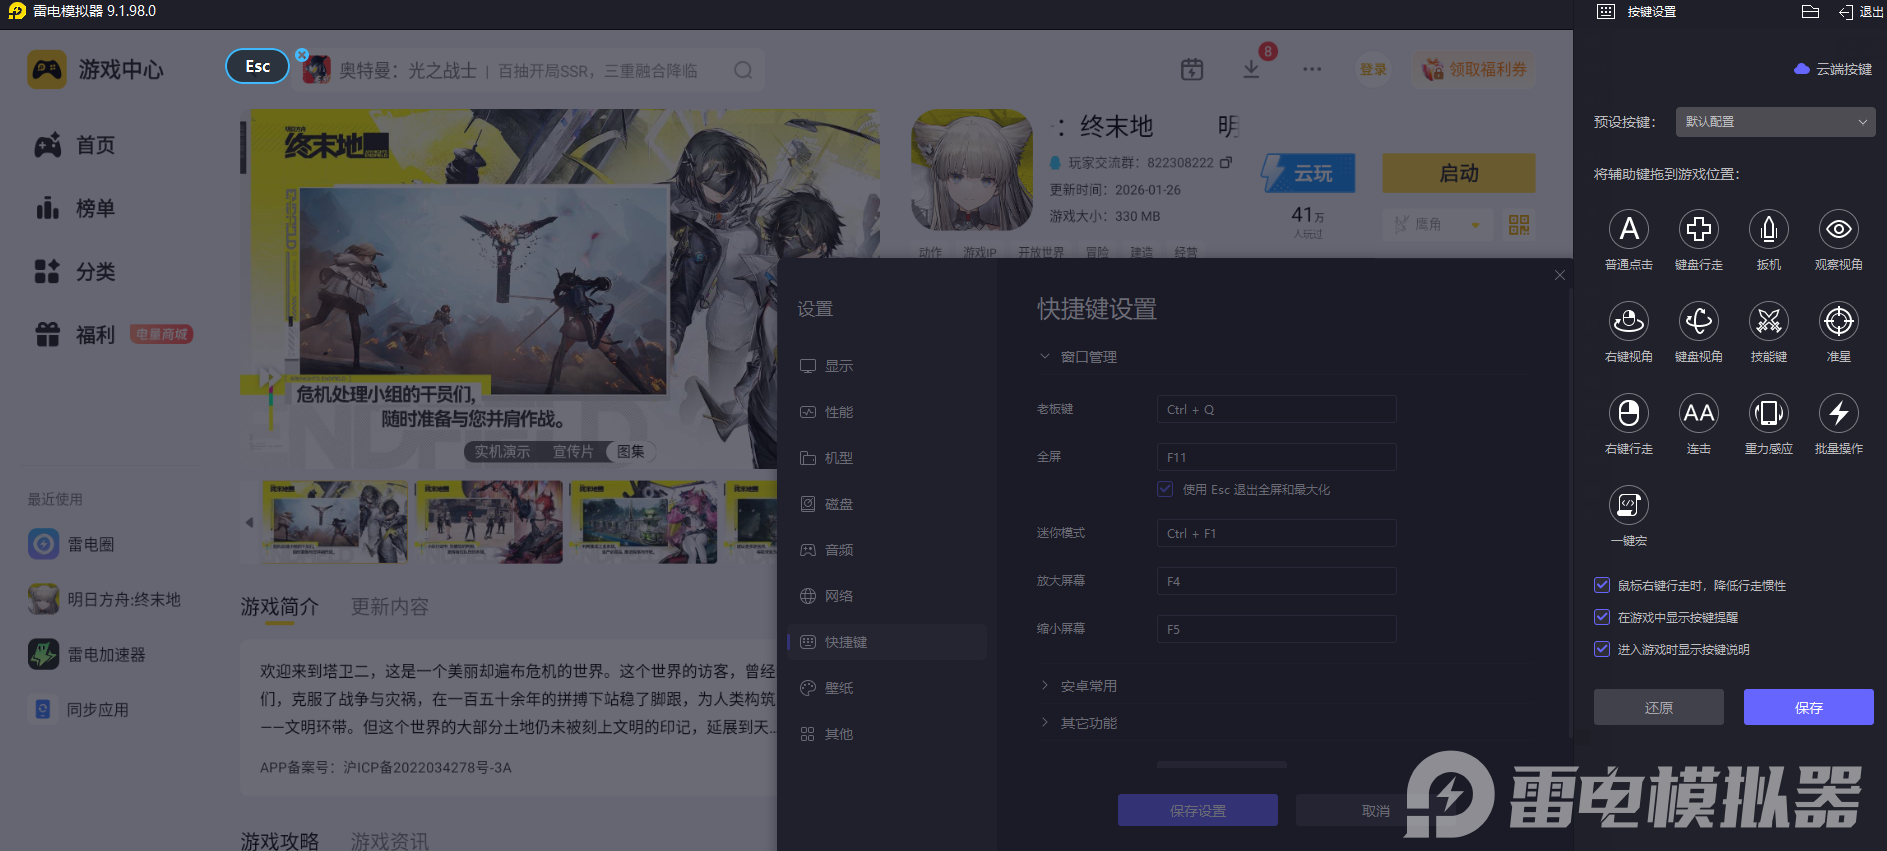Go to 首页 in game center sidebar

pyautogui.click(x=75, y=145)
